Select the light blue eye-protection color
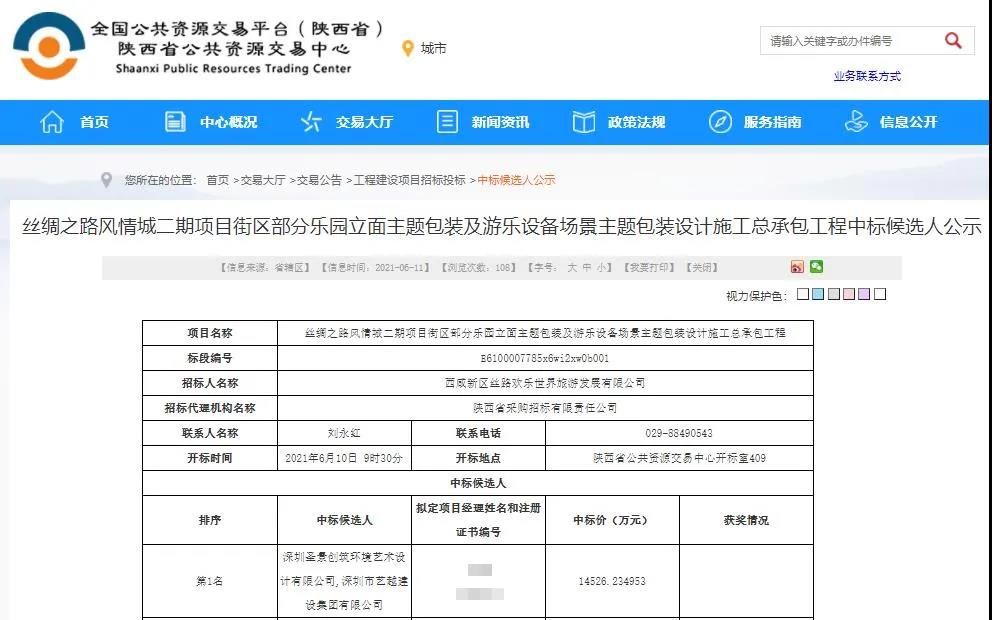Viewport: 992px width, 620px height. [x=819, y=295]
